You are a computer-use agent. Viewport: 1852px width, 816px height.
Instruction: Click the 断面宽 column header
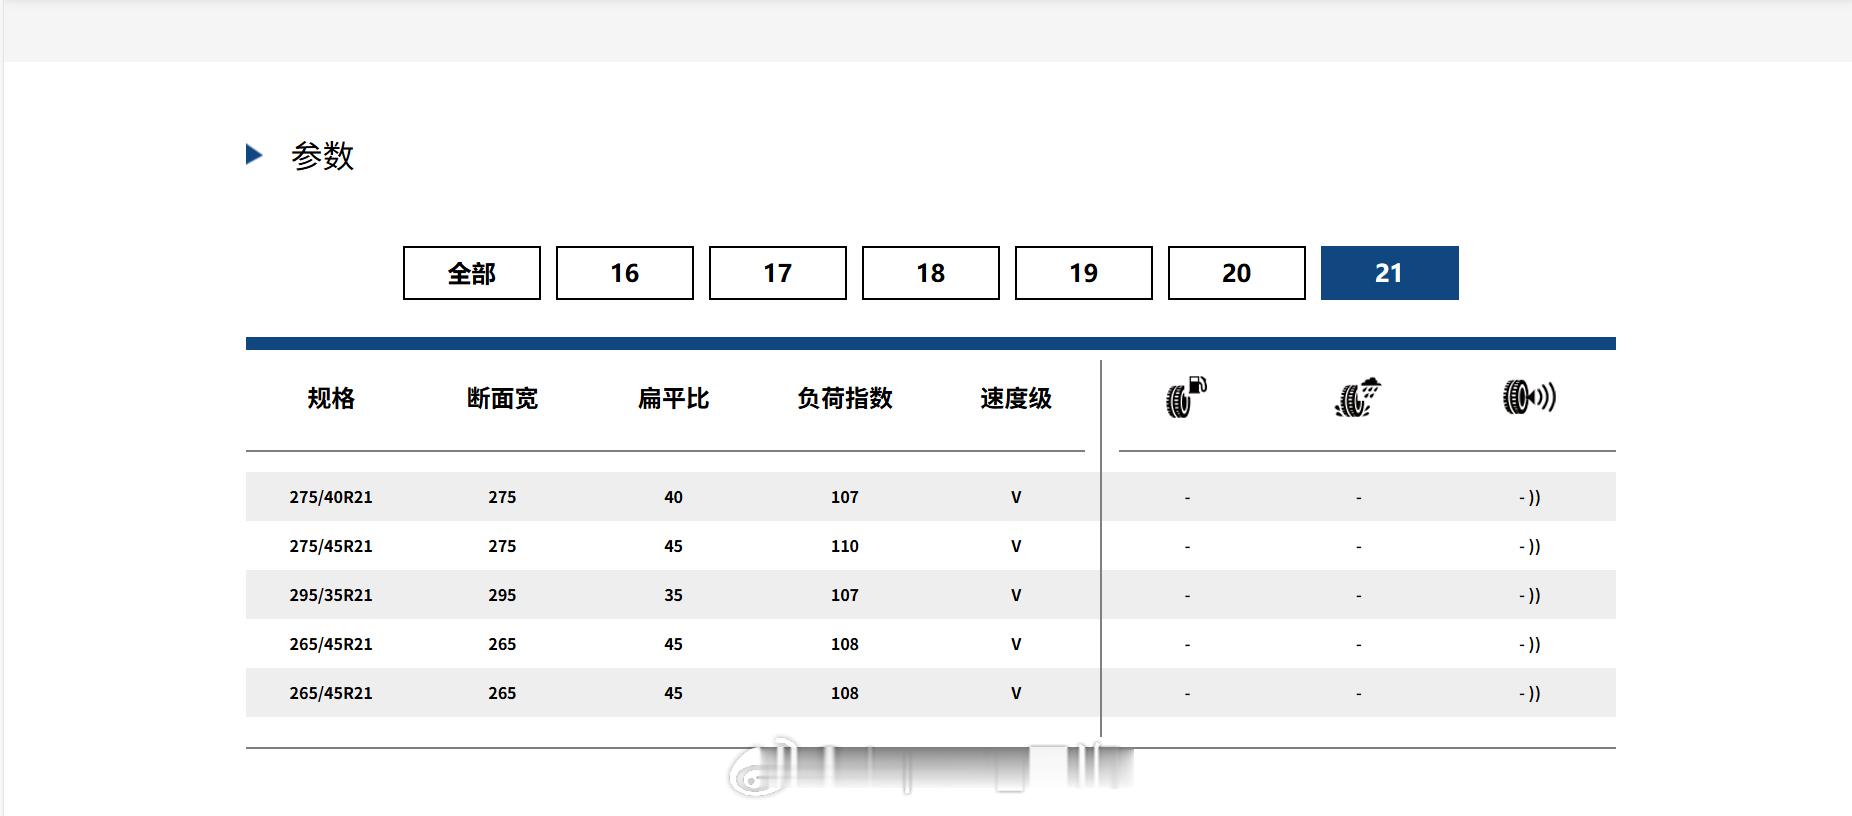pyautogui.click(x=502, y=398)
